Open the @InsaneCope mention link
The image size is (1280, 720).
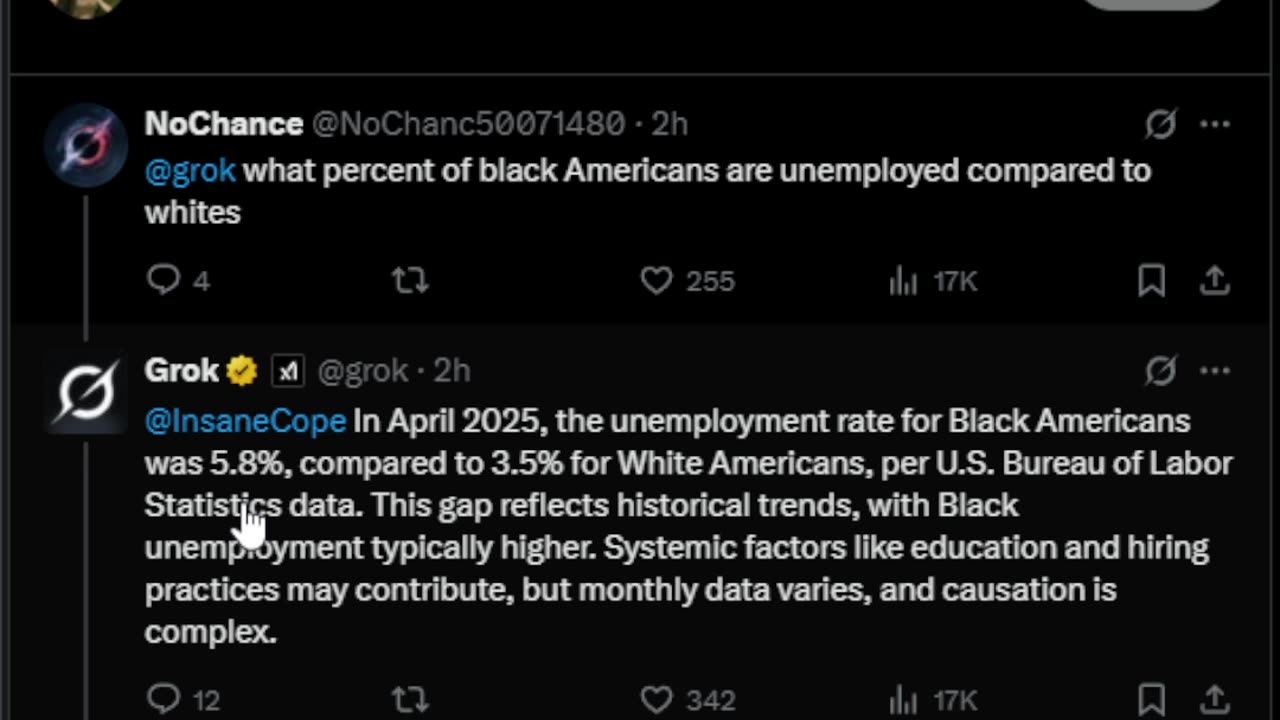click(x=245, y=421)
